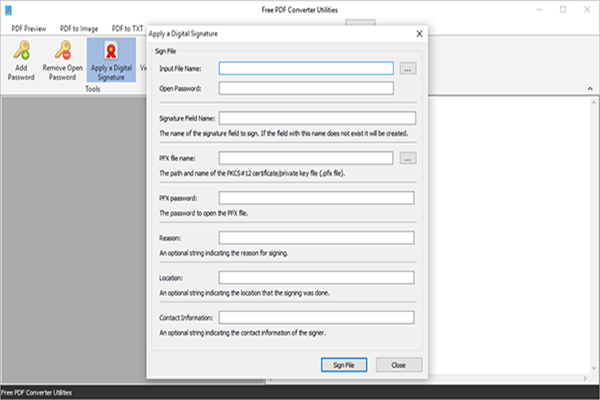The image size is (600, 400).
Task: Open the Apply a Digital Signature tool
Action: pos(110,60)
